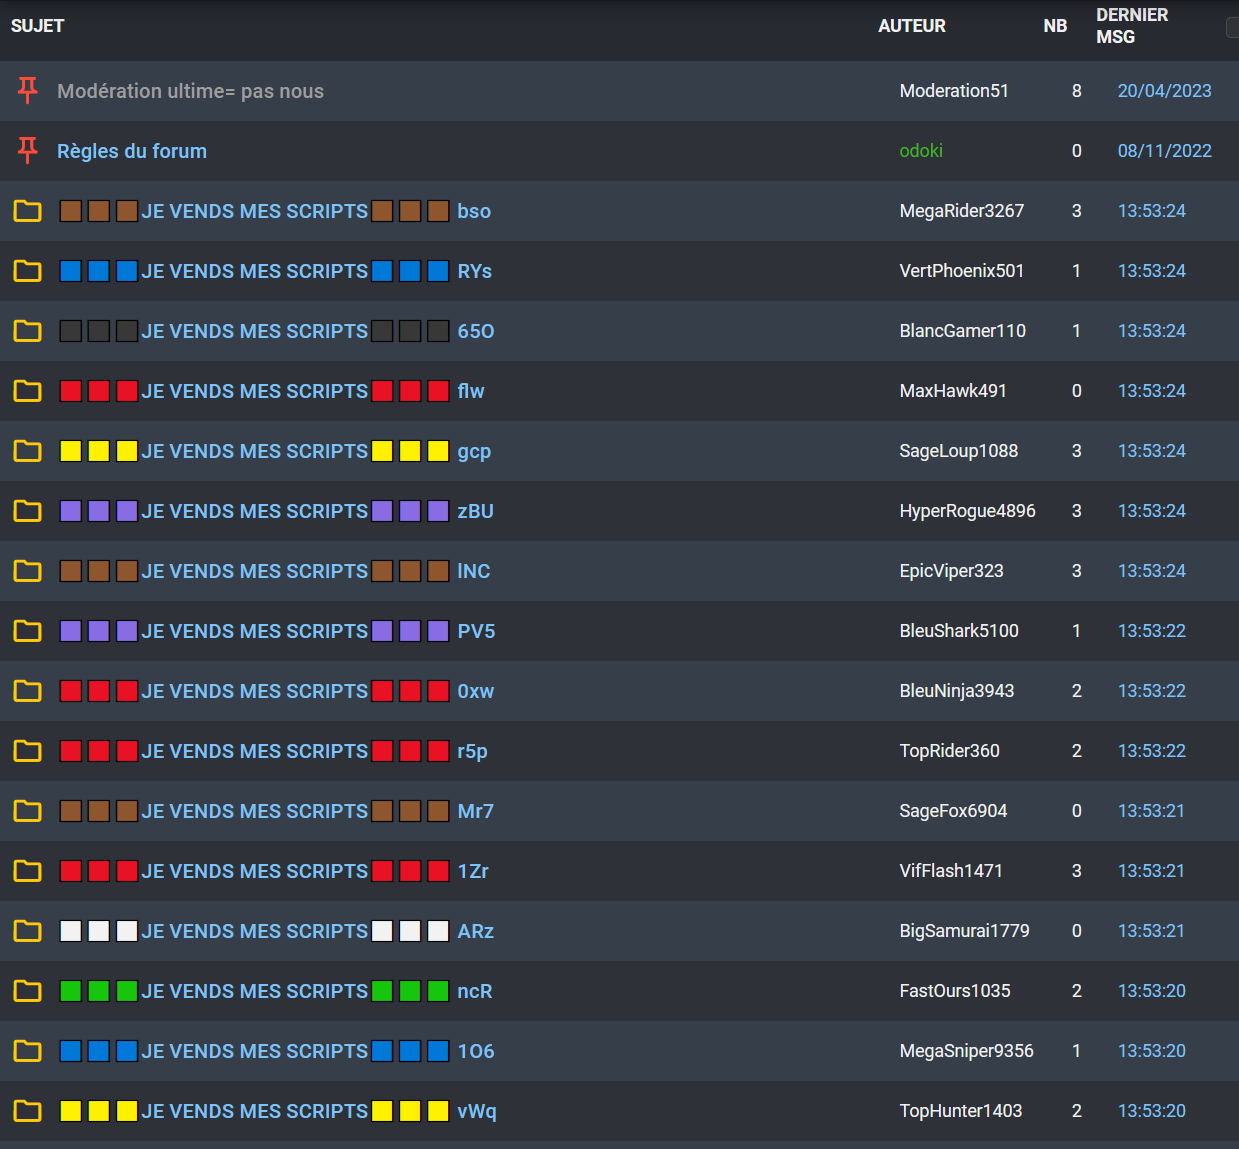Click the first white square in the ARz topic title

[70, 931]
